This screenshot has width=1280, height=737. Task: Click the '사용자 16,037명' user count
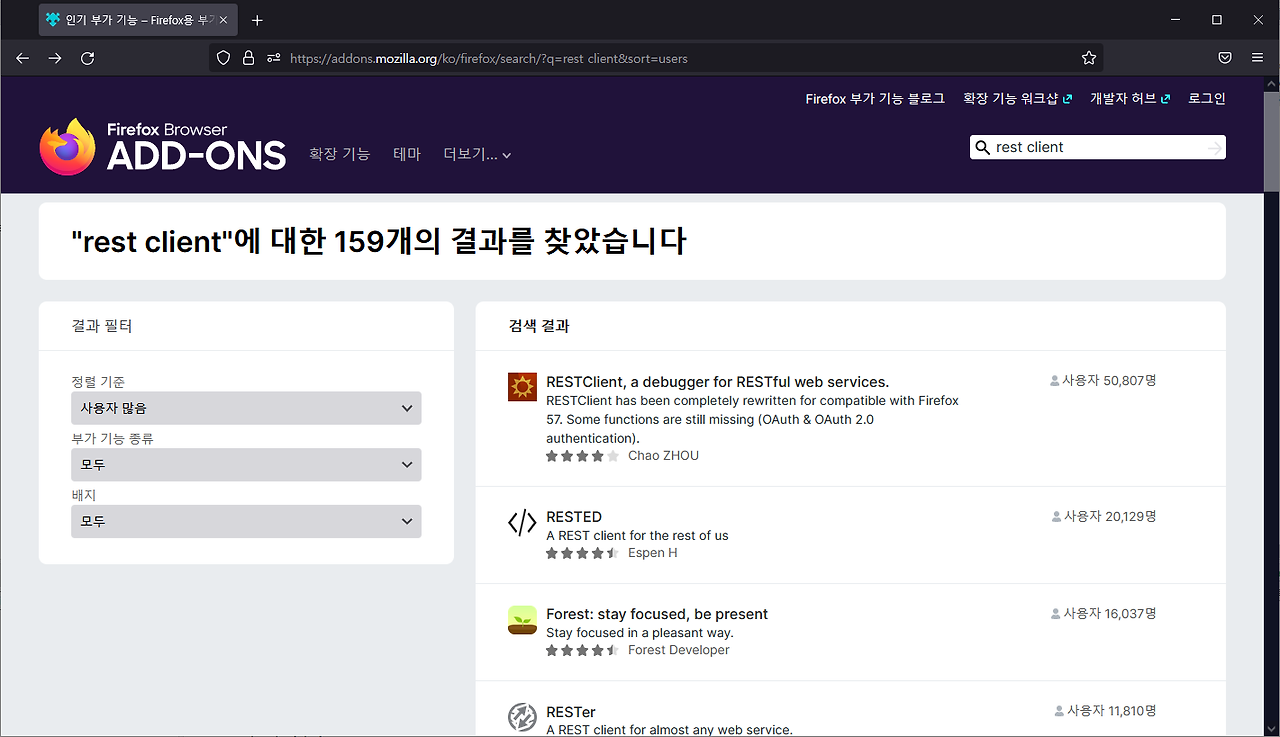pyautogui.click(x=1104, y=613)
